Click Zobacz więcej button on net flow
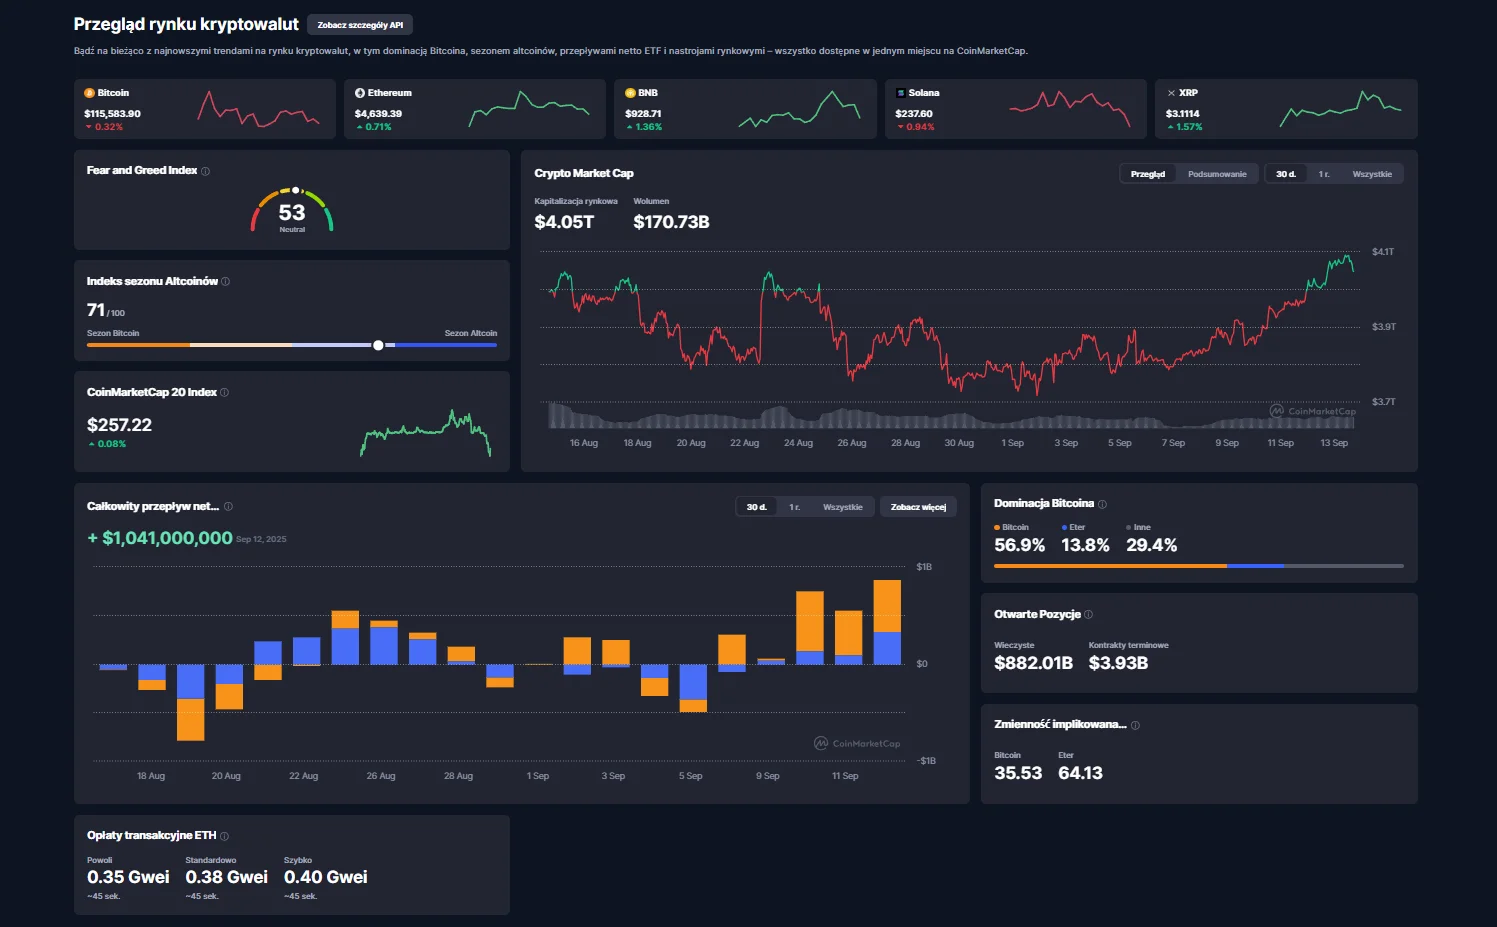 918,507
